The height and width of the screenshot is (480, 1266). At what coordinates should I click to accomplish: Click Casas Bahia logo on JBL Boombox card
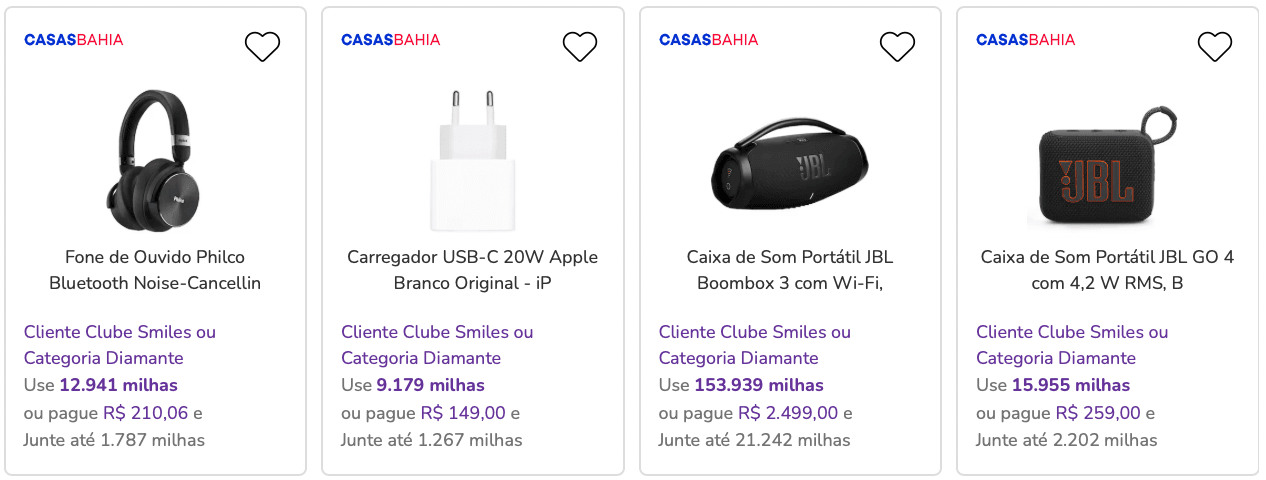[709, 40]
